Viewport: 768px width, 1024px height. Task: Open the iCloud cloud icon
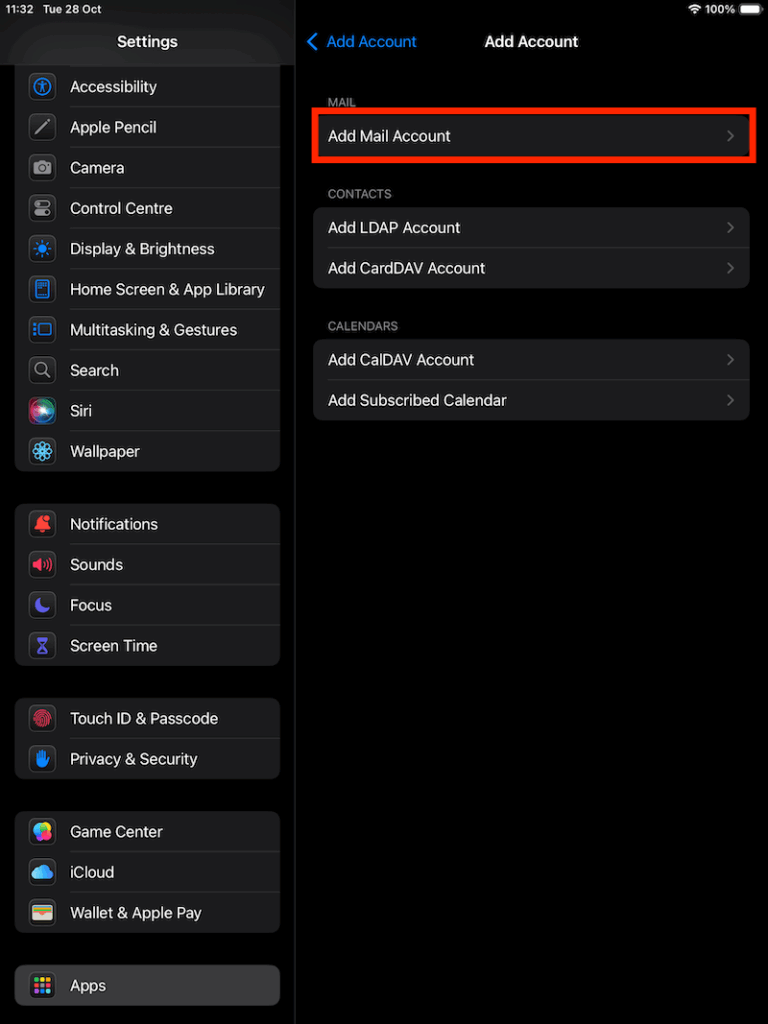pos(42,872)
